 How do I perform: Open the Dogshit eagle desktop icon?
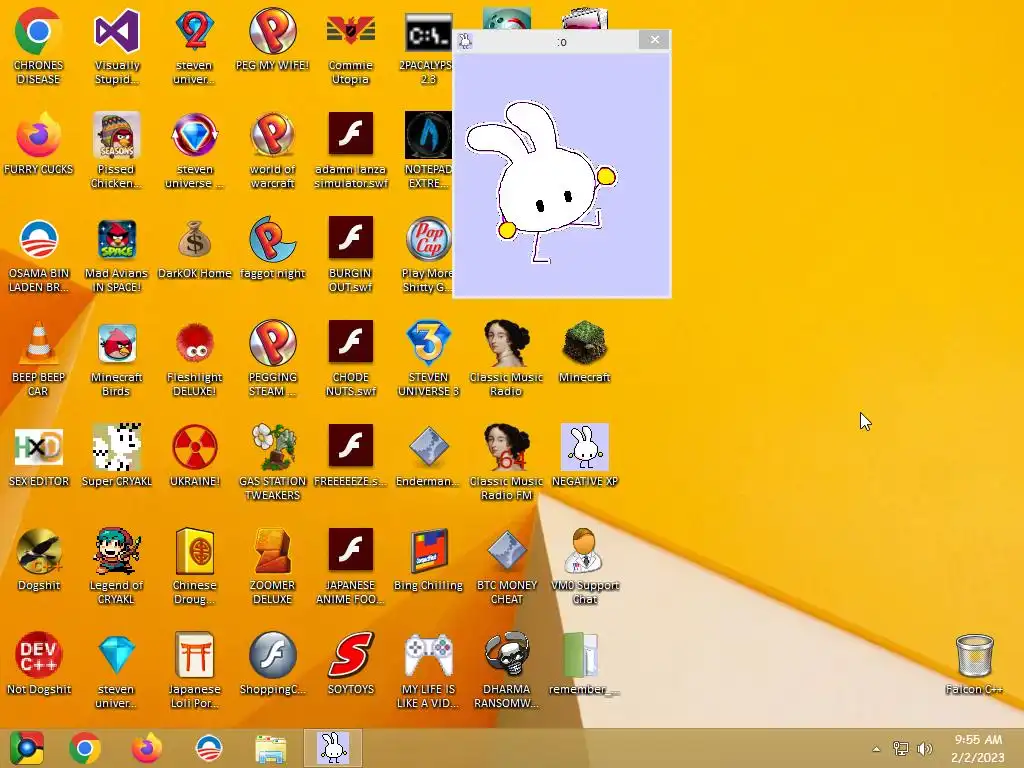(x=38, y=551)
